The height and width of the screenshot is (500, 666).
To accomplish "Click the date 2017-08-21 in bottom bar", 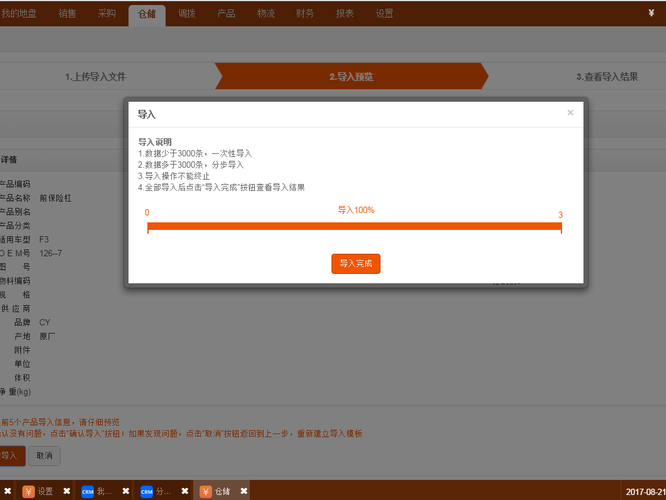I will click(645, 492).
